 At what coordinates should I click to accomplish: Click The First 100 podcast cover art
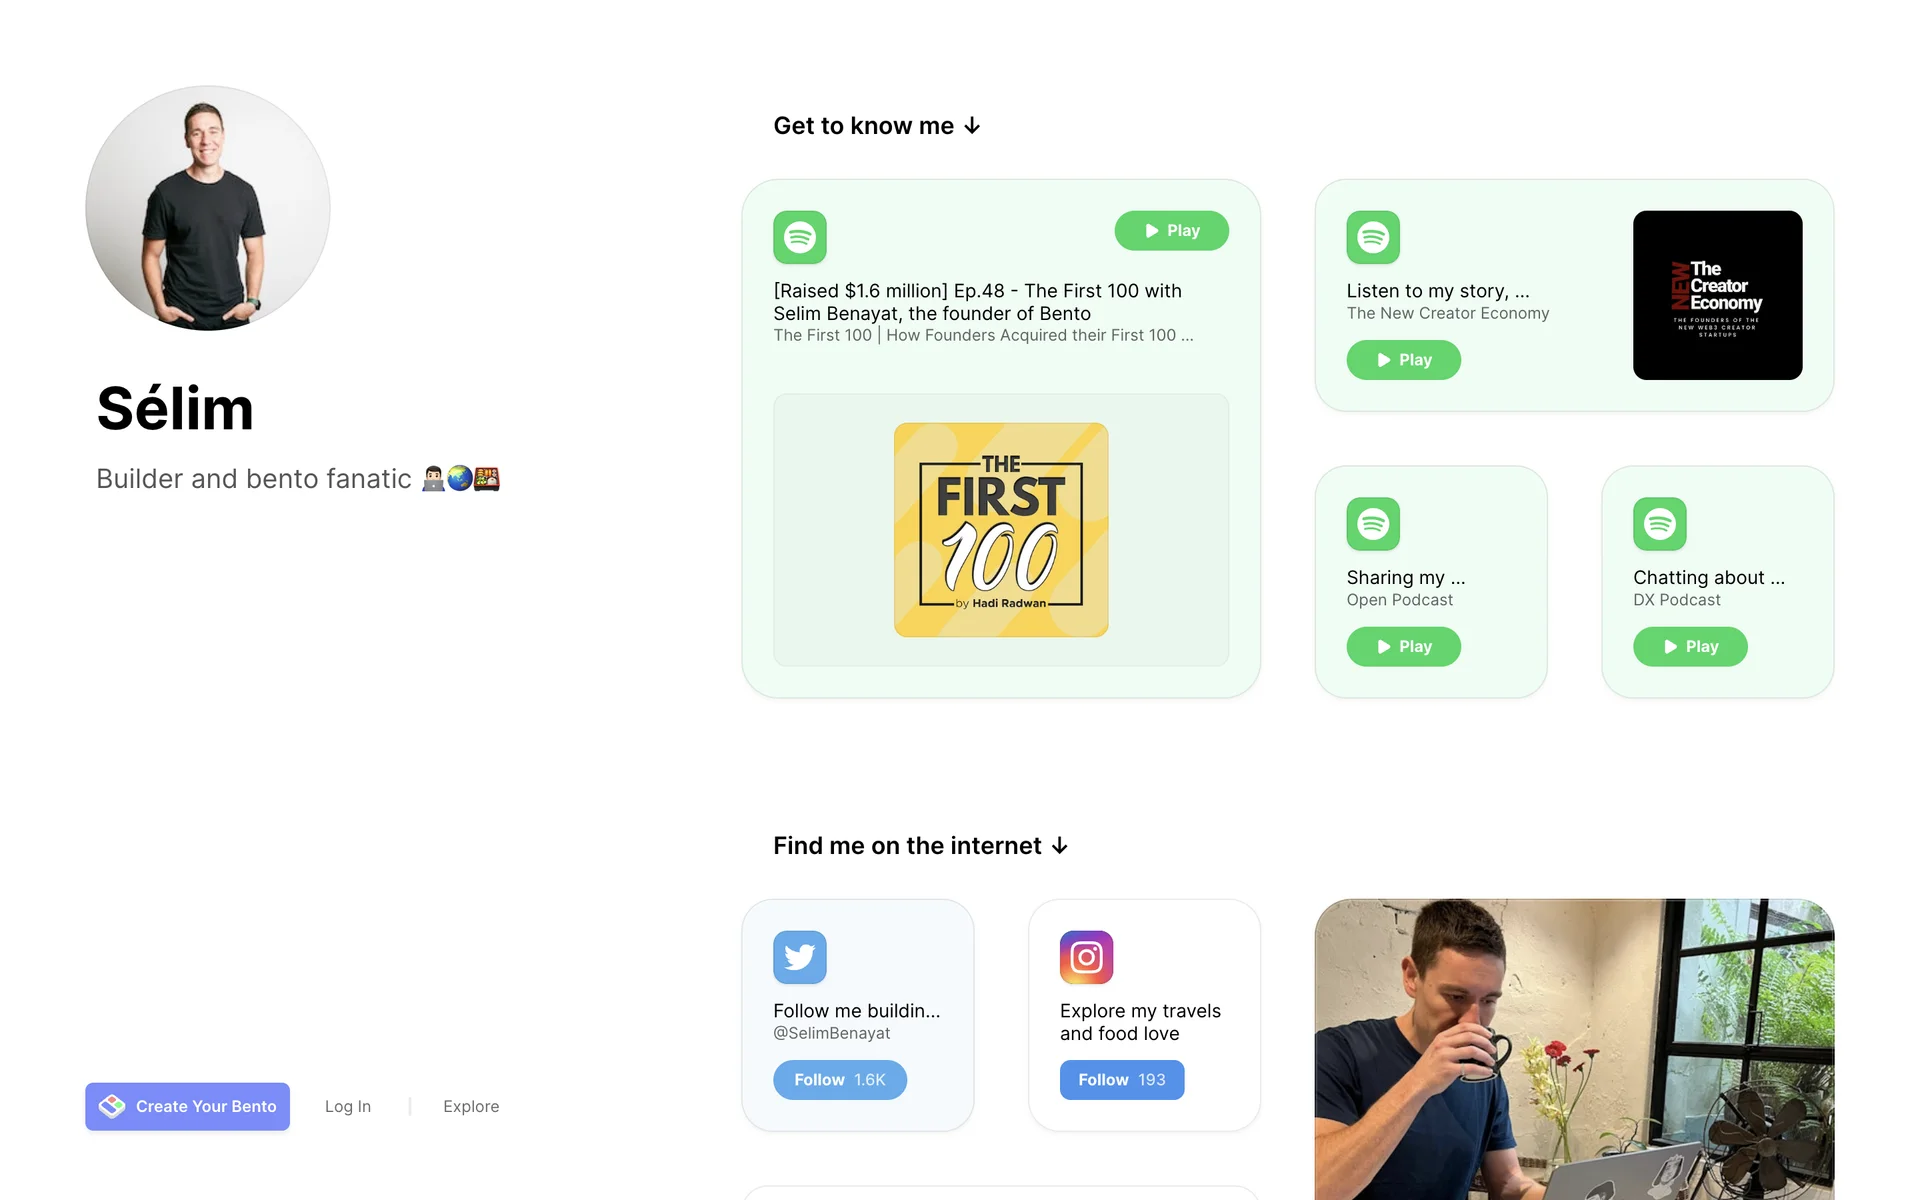[x=1000, y=529]
